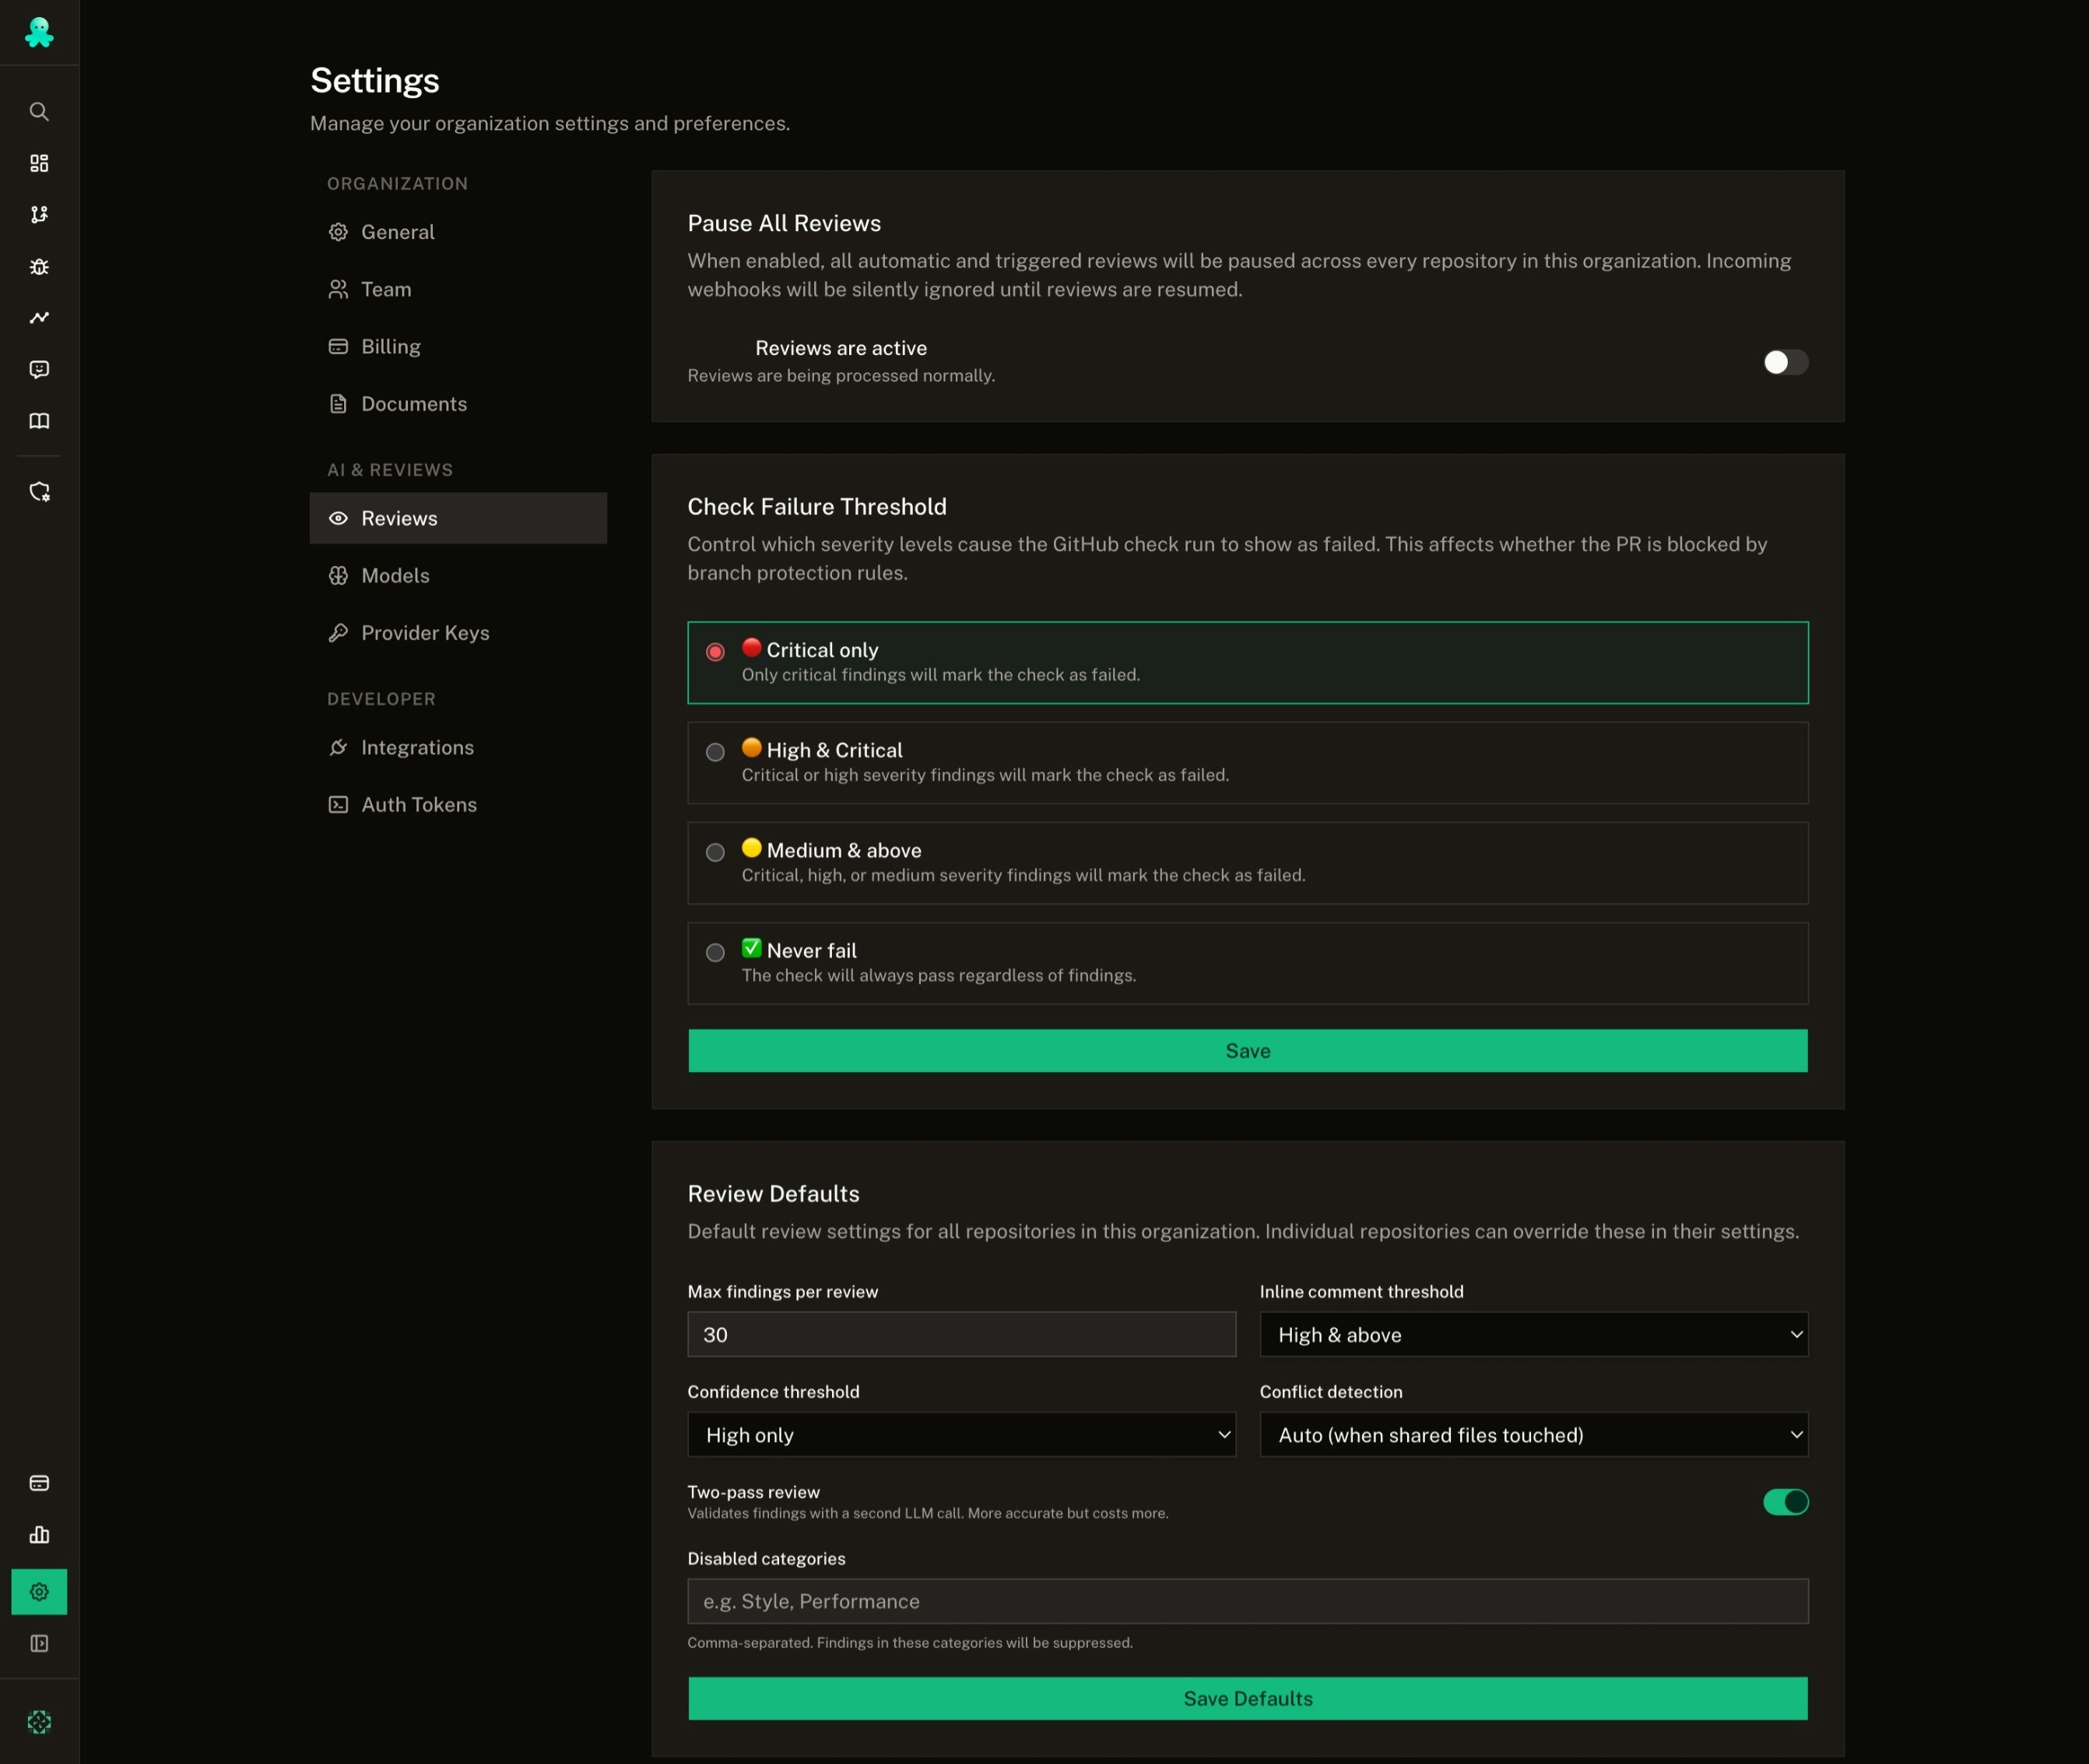Toggle the Pause All Reviews switch
This screenshot has height=1764, width=2089.
(x=1785, y=362)
